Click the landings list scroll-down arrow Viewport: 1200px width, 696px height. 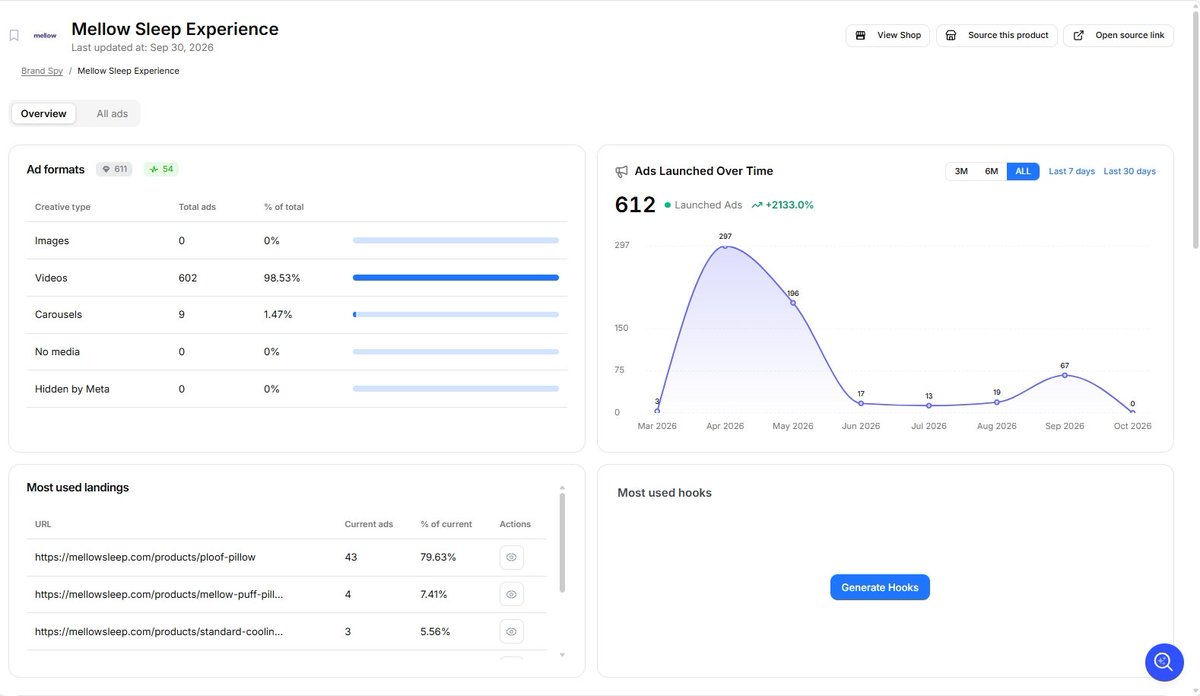point(562,655)
